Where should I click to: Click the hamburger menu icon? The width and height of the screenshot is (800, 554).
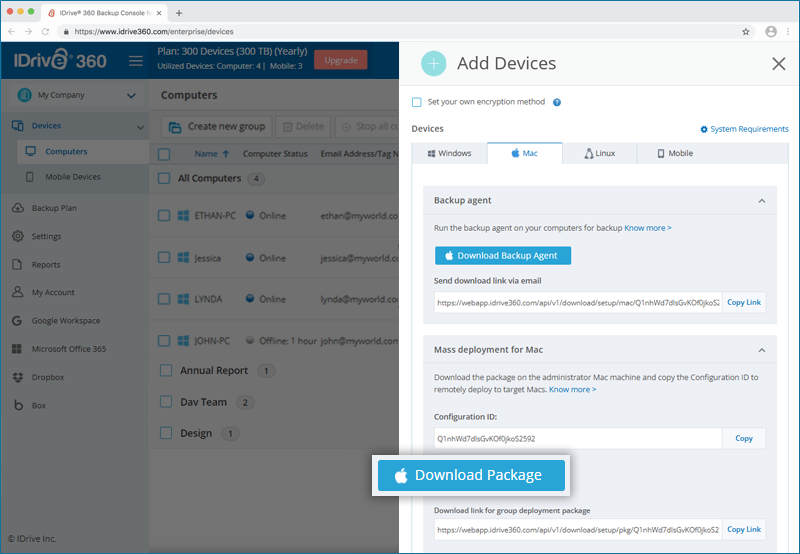point(136,61)
